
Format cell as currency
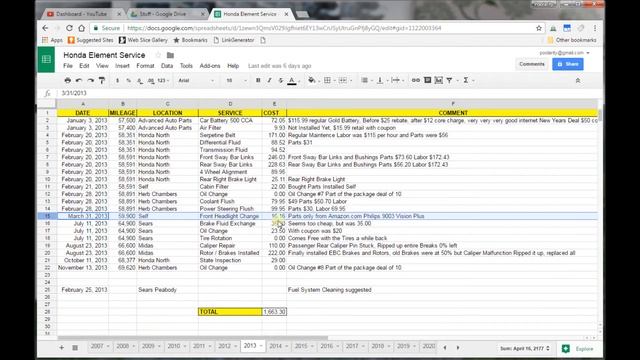click(118, 80)
